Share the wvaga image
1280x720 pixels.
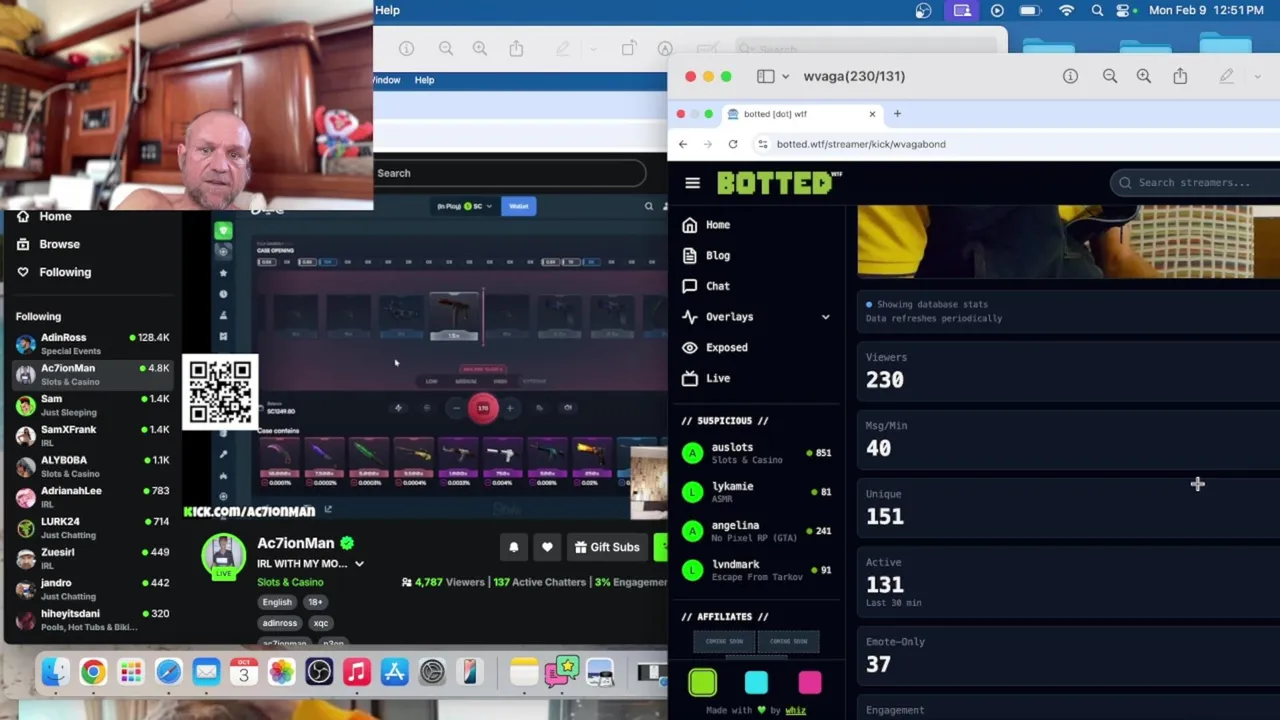tap(1180, 76)
